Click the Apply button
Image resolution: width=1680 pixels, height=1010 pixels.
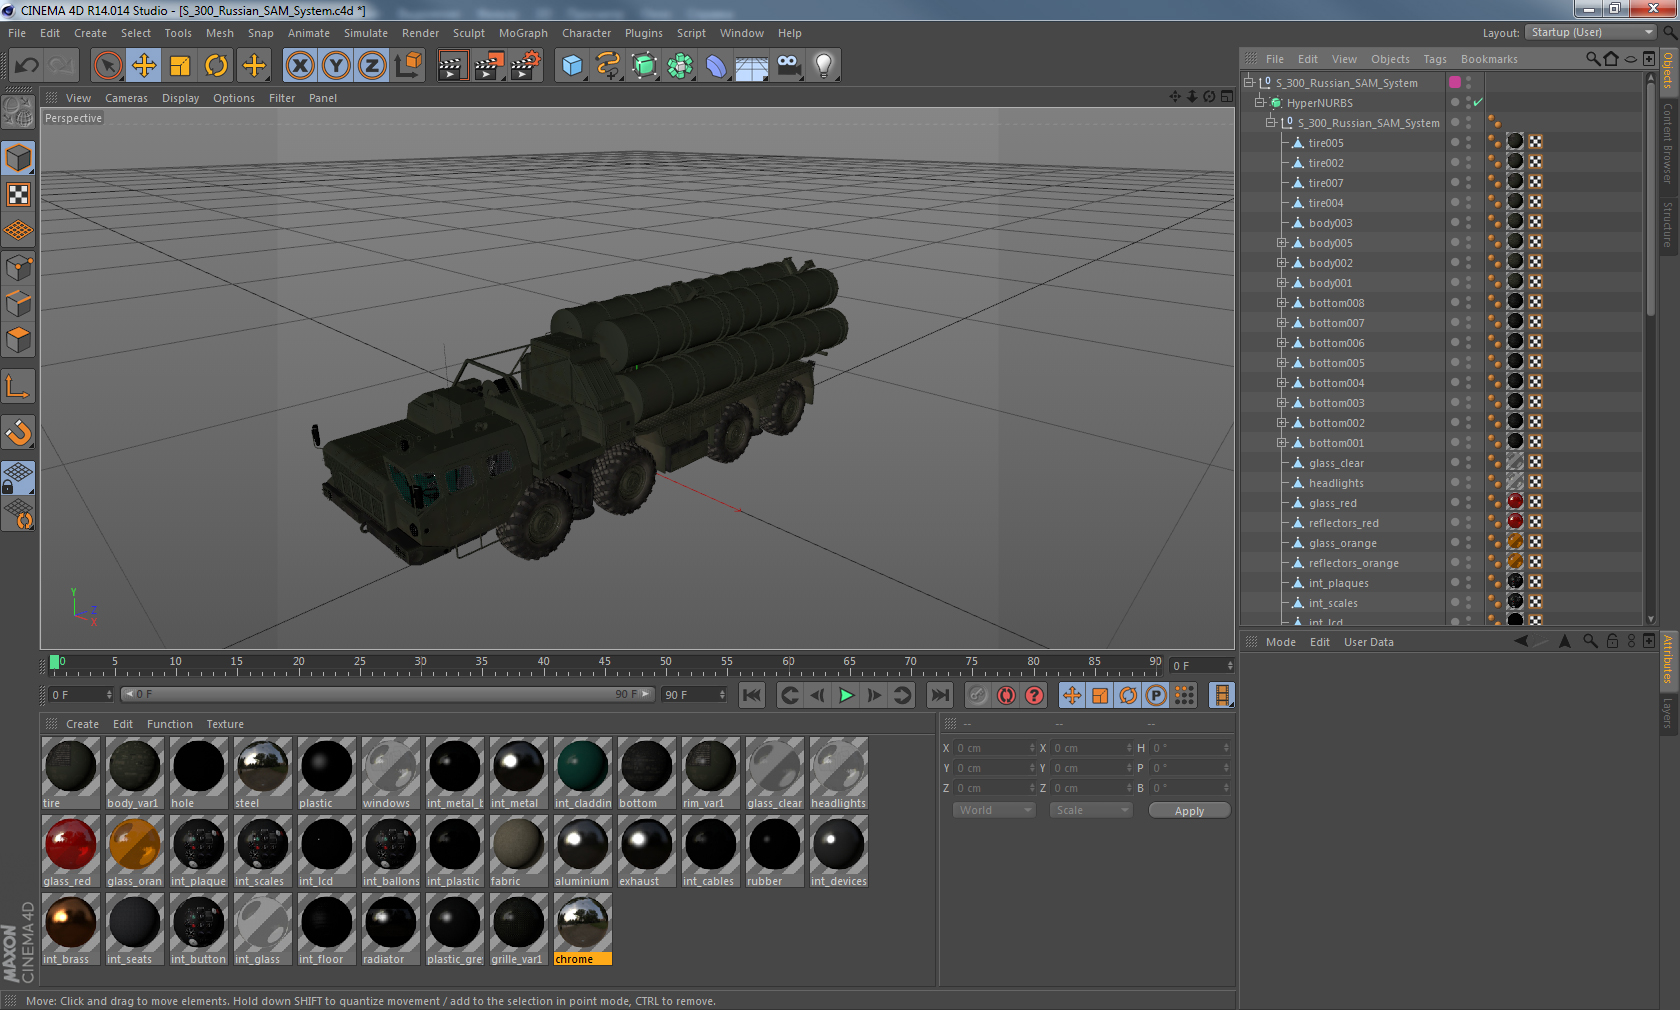click(x=1189, y=811)
